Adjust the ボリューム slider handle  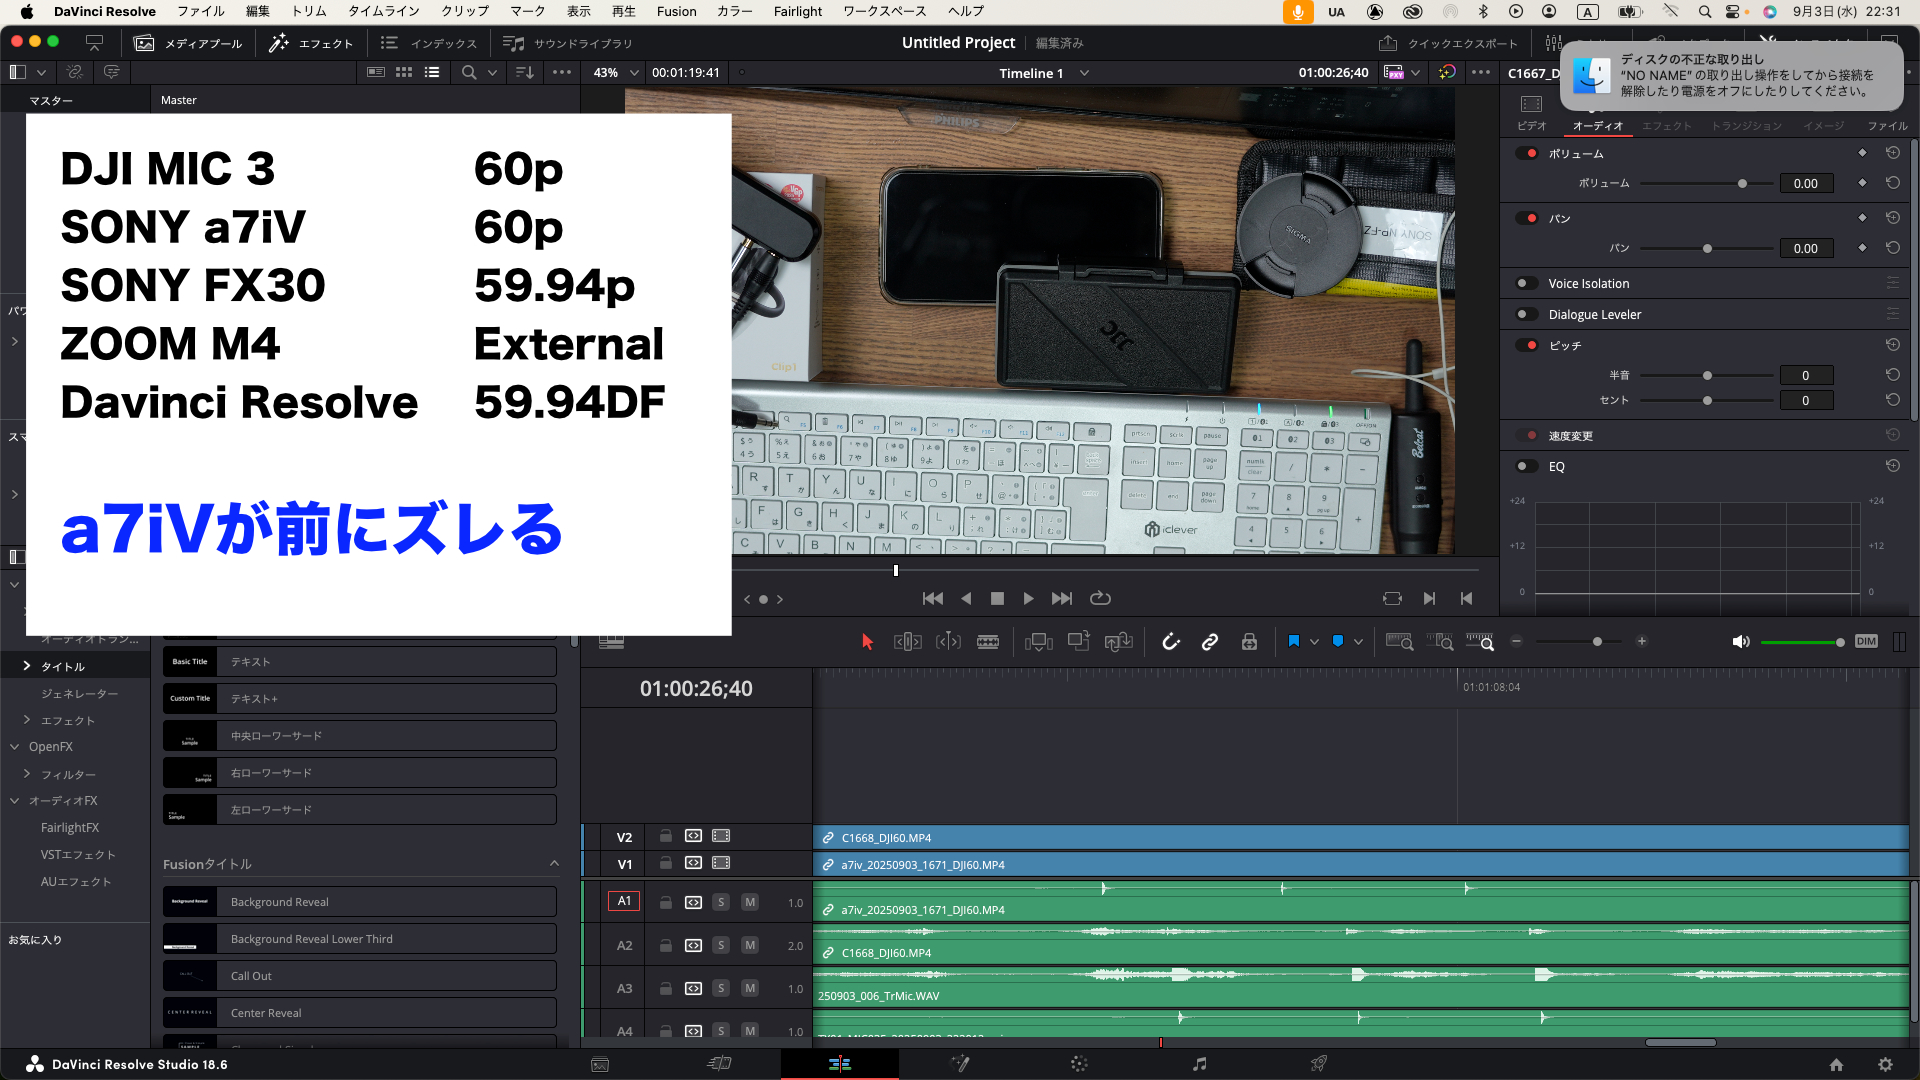[1742, 184]
